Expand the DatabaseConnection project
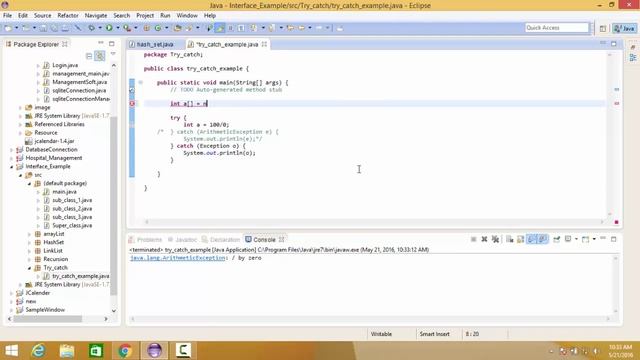640x360 pixels. coord(11,150)
